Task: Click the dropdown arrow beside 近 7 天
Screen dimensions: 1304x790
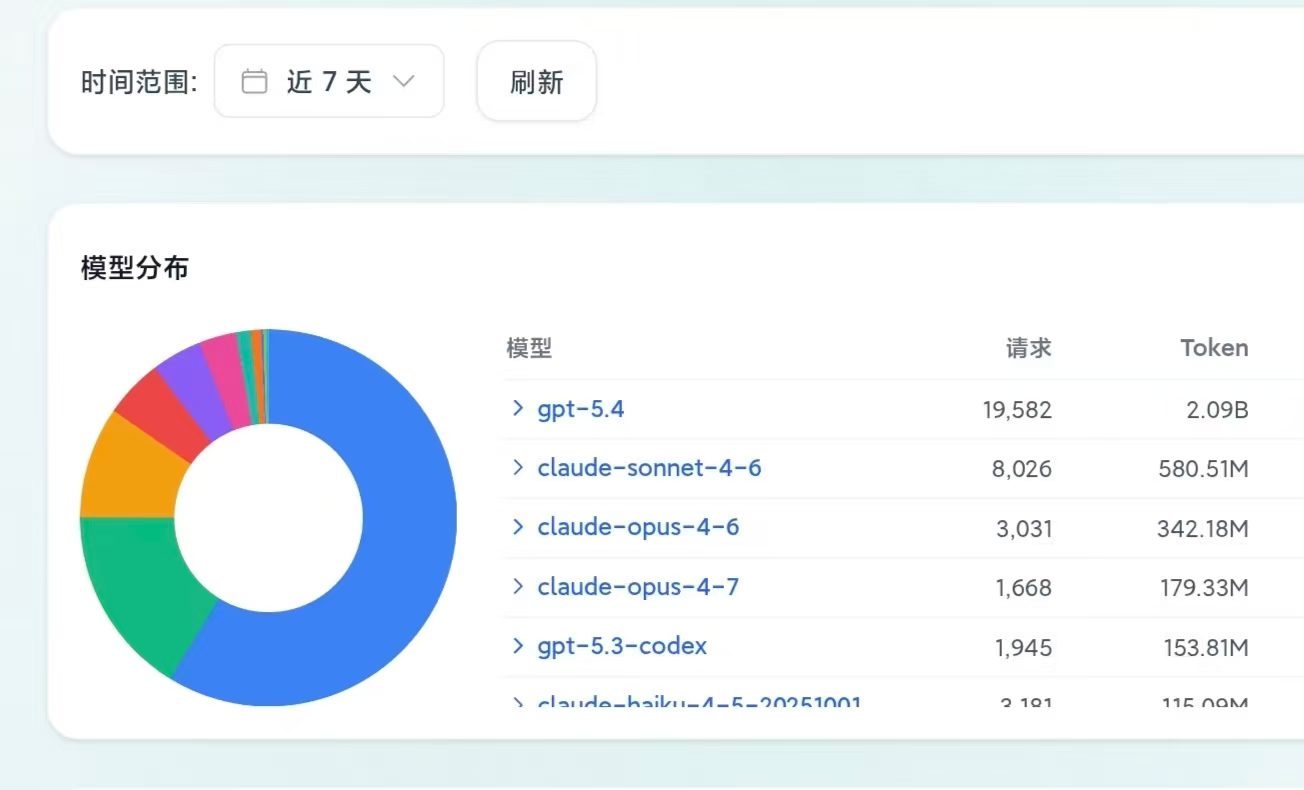Action: [404, 81]
